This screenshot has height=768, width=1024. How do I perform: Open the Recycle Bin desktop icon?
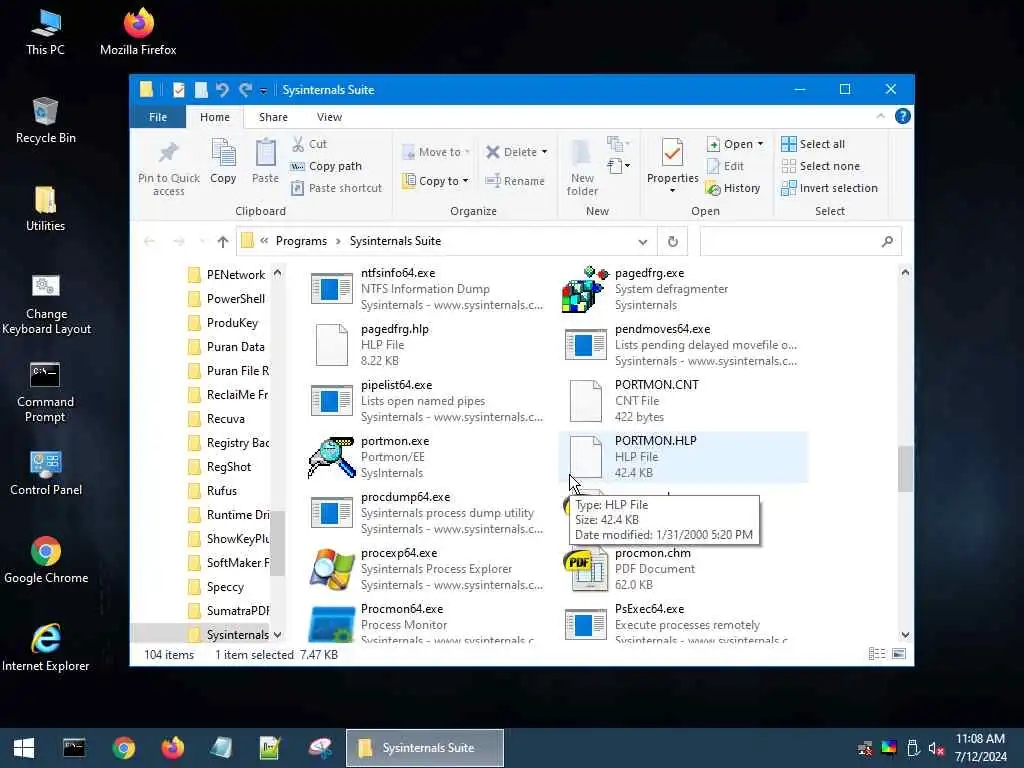point(45,120)
